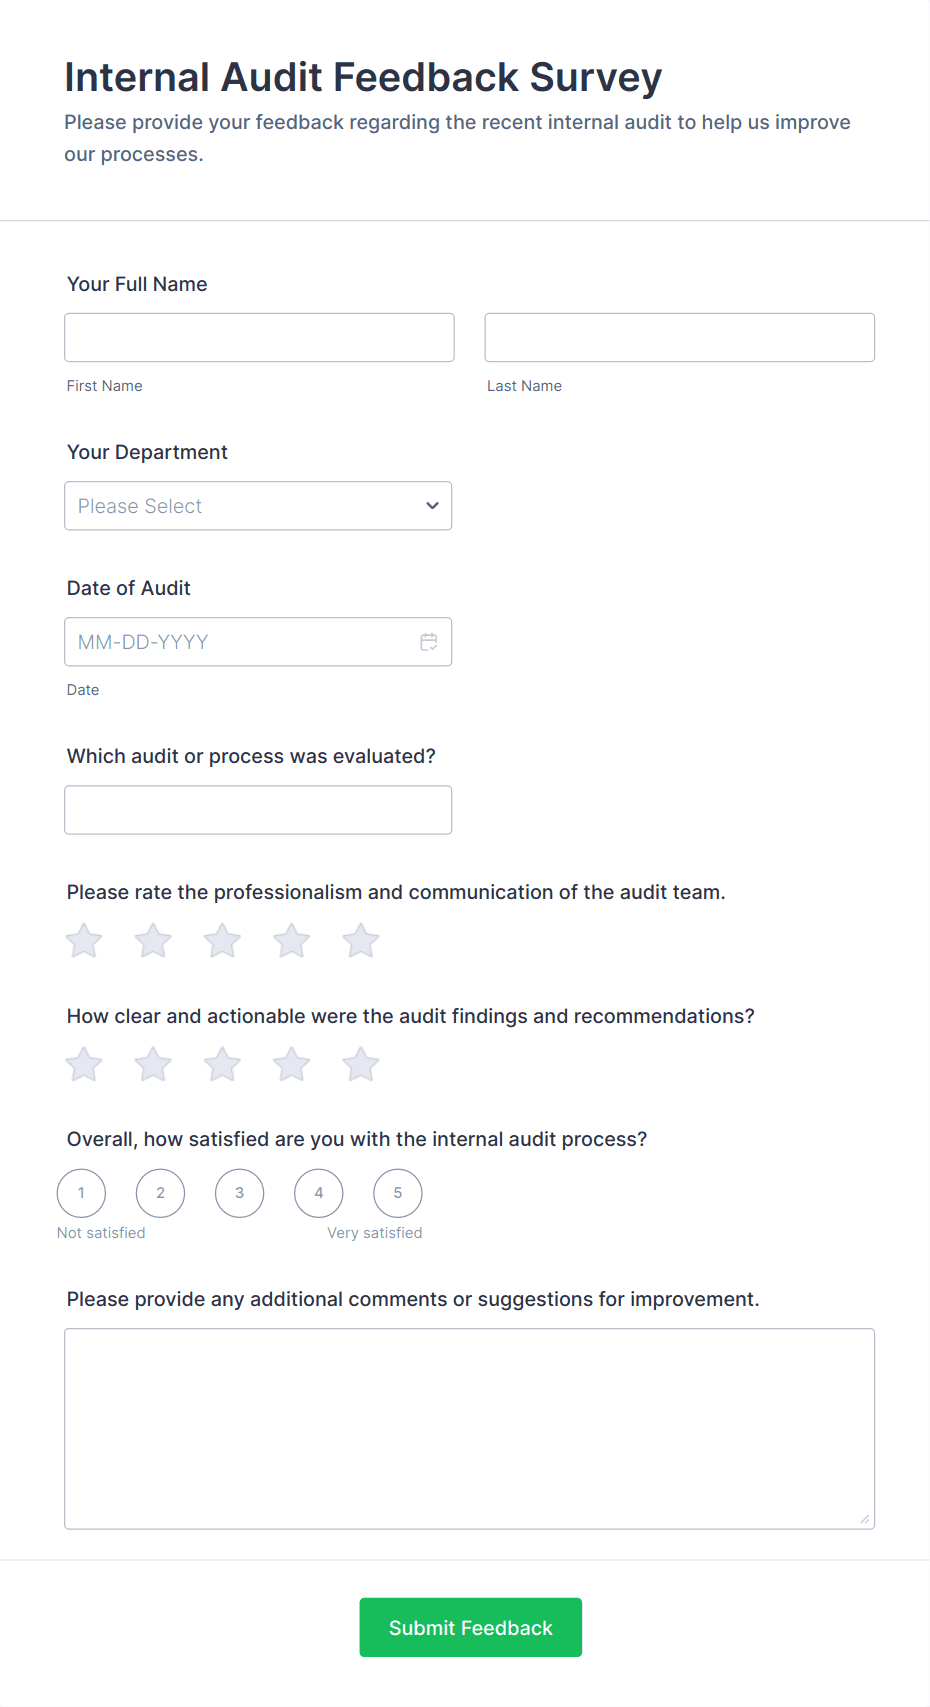Image resolution: width=930 pixels, height=1707 pixels.
Task: Choose satisfaction rating 3
Action: click(x=239, y=1192)
